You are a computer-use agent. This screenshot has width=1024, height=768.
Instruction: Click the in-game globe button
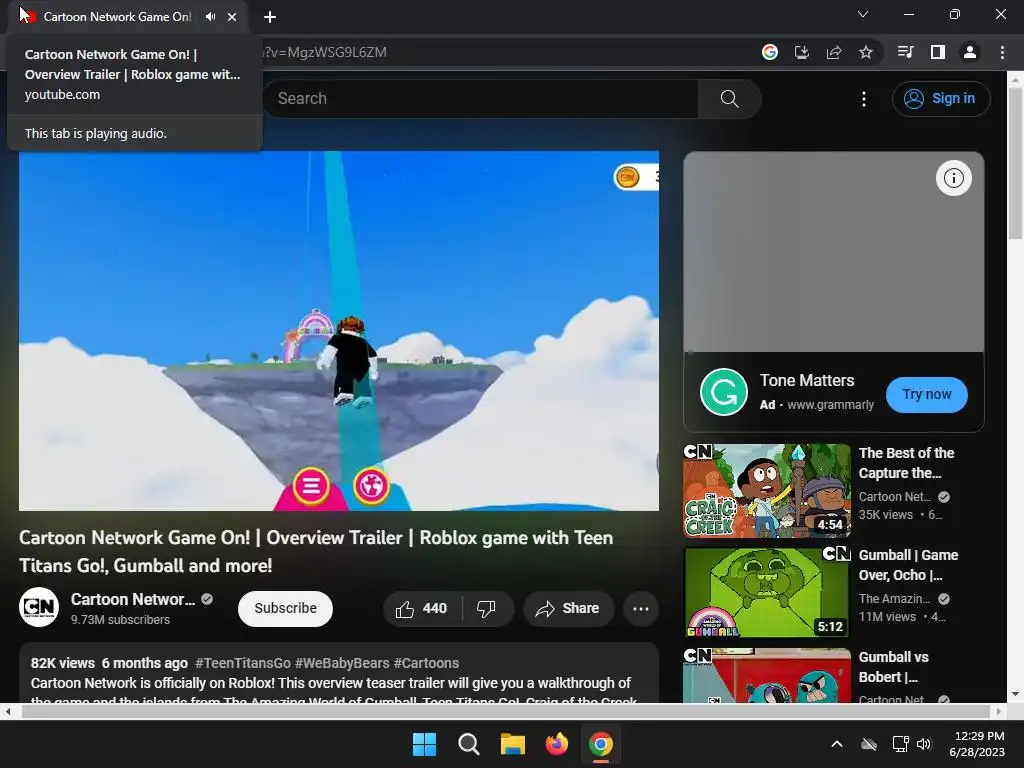click(x=372, y=486)
